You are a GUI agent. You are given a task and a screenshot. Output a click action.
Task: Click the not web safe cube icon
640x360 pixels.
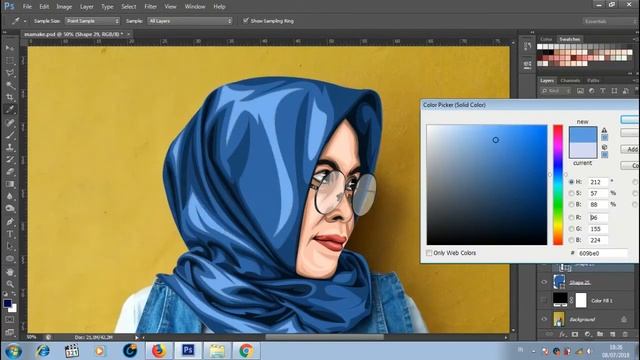click(x=604, y=147)
